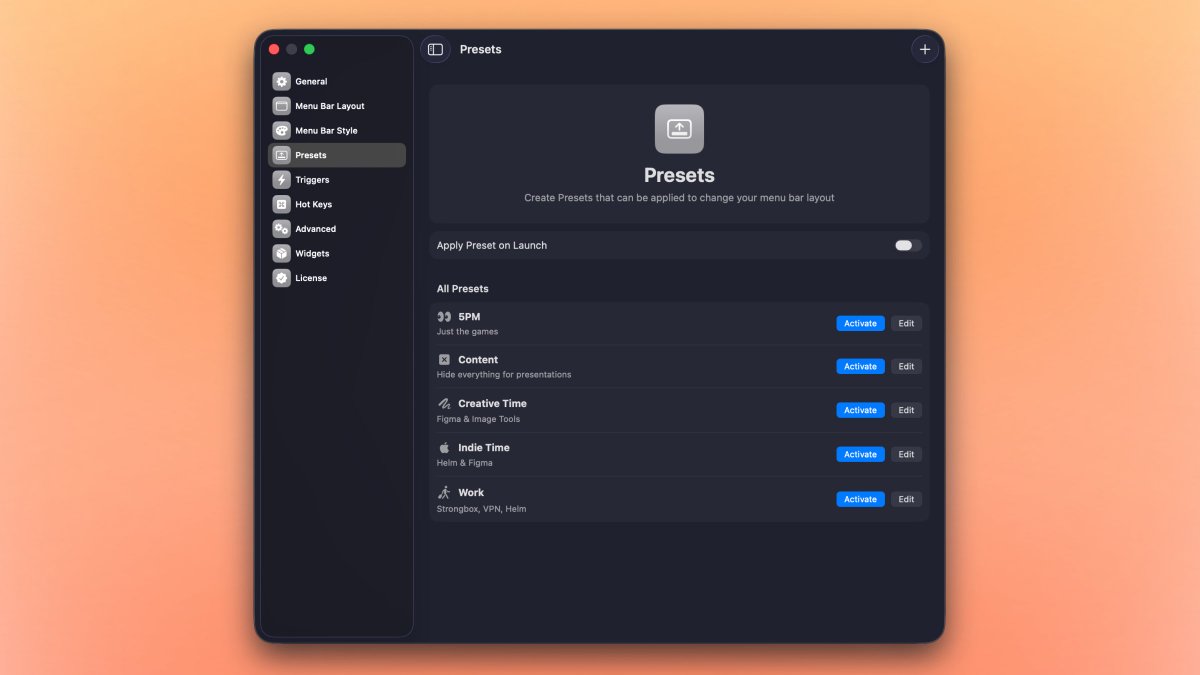Activate the Work preset
Screen dimensions: 1200x675
click(860, 499)
